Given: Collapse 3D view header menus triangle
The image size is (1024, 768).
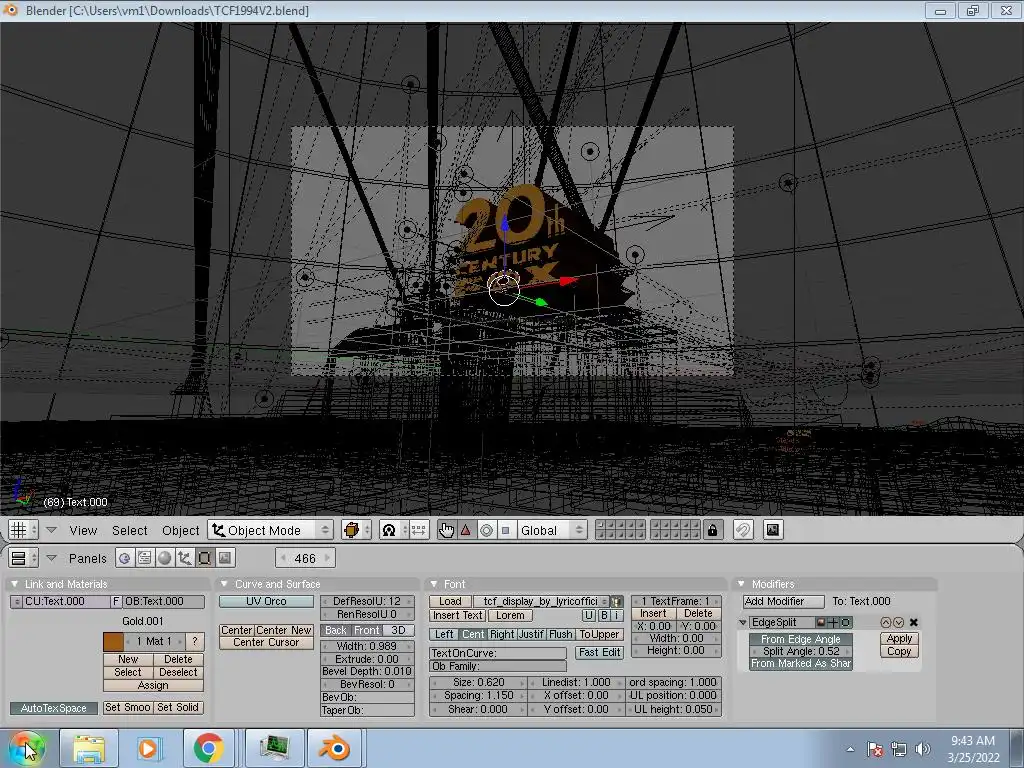Looking at the screenshot, I should click(52, 530).
